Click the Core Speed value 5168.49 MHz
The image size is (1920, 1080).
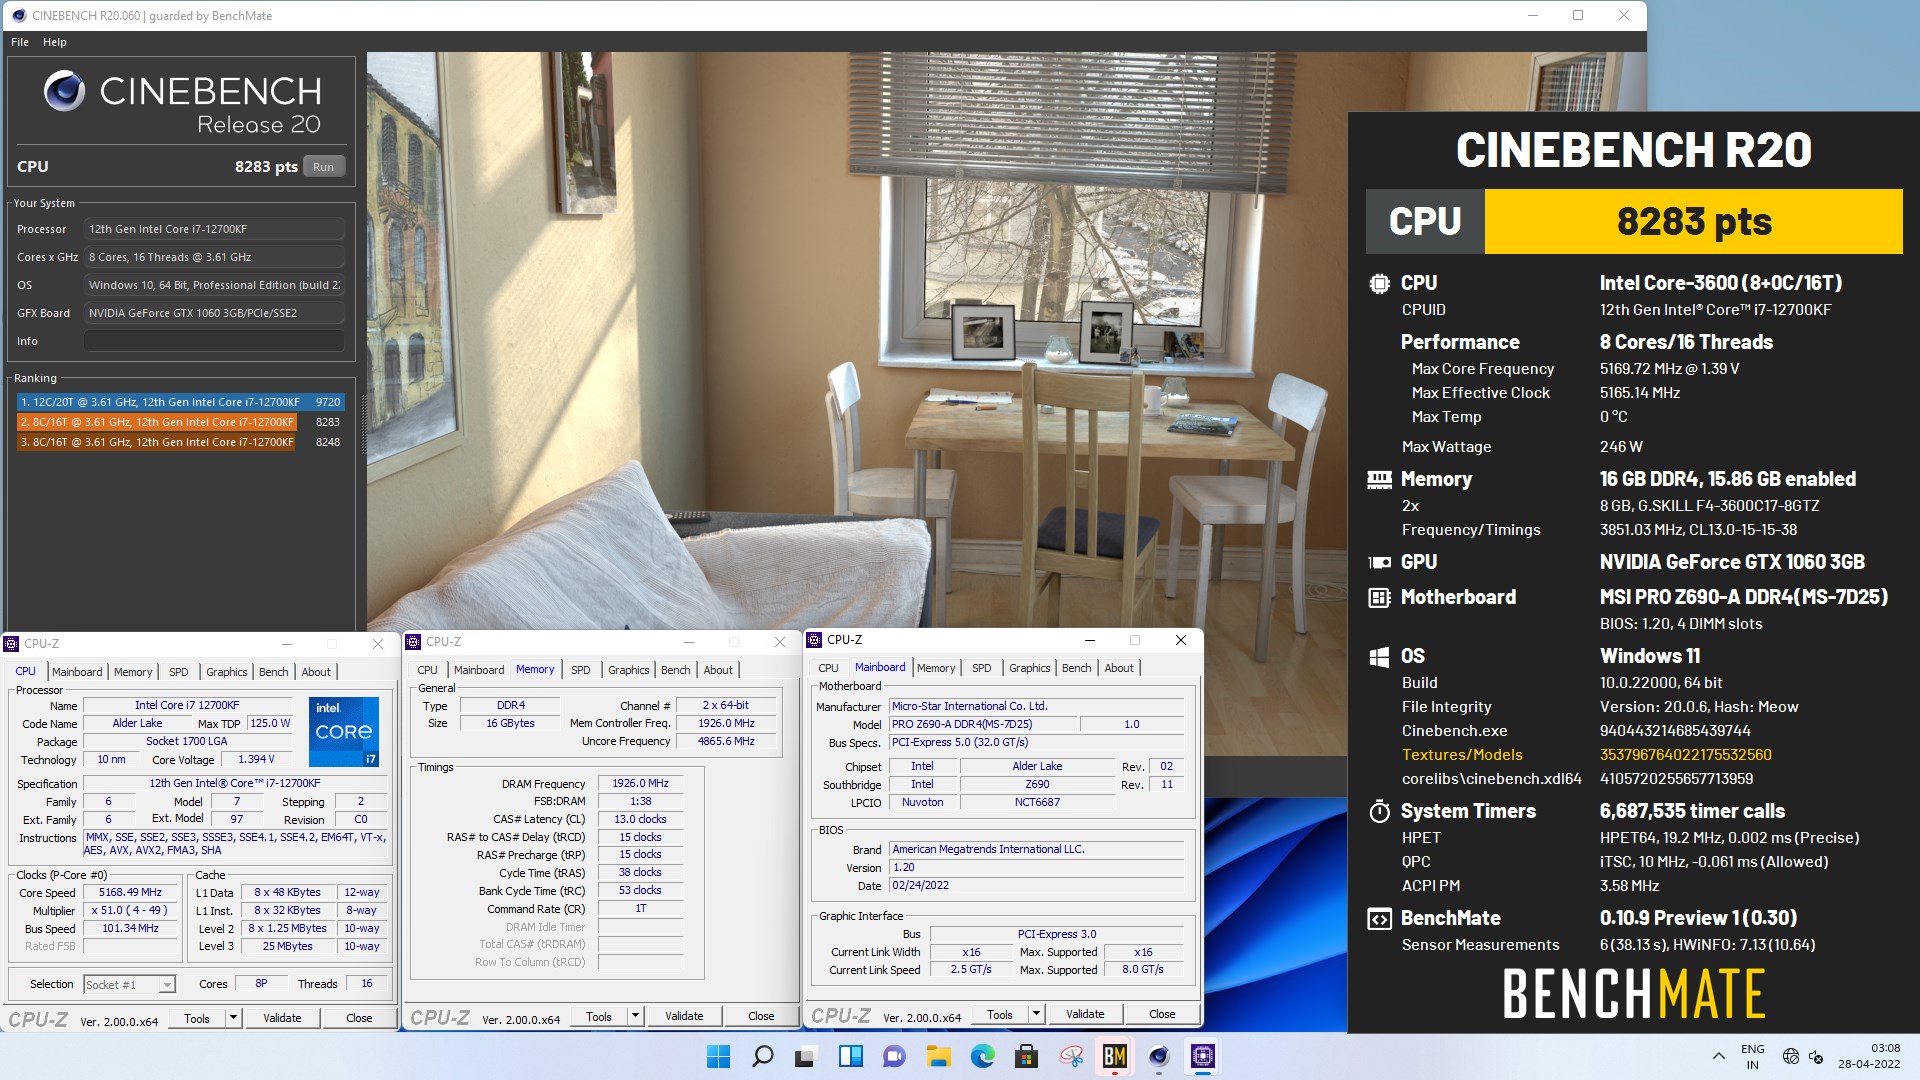point(130,892)
